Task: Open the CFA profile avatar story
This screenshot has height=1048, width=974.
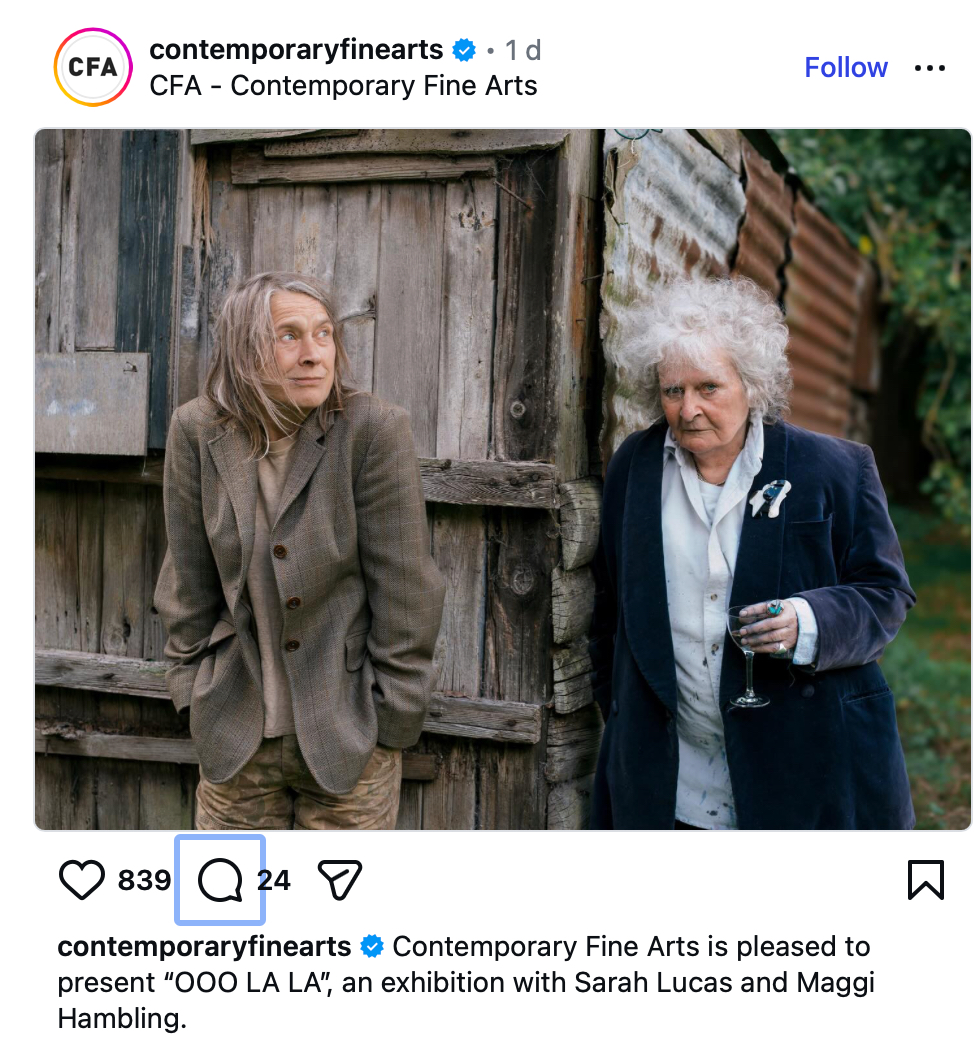Action: (93, 67)
